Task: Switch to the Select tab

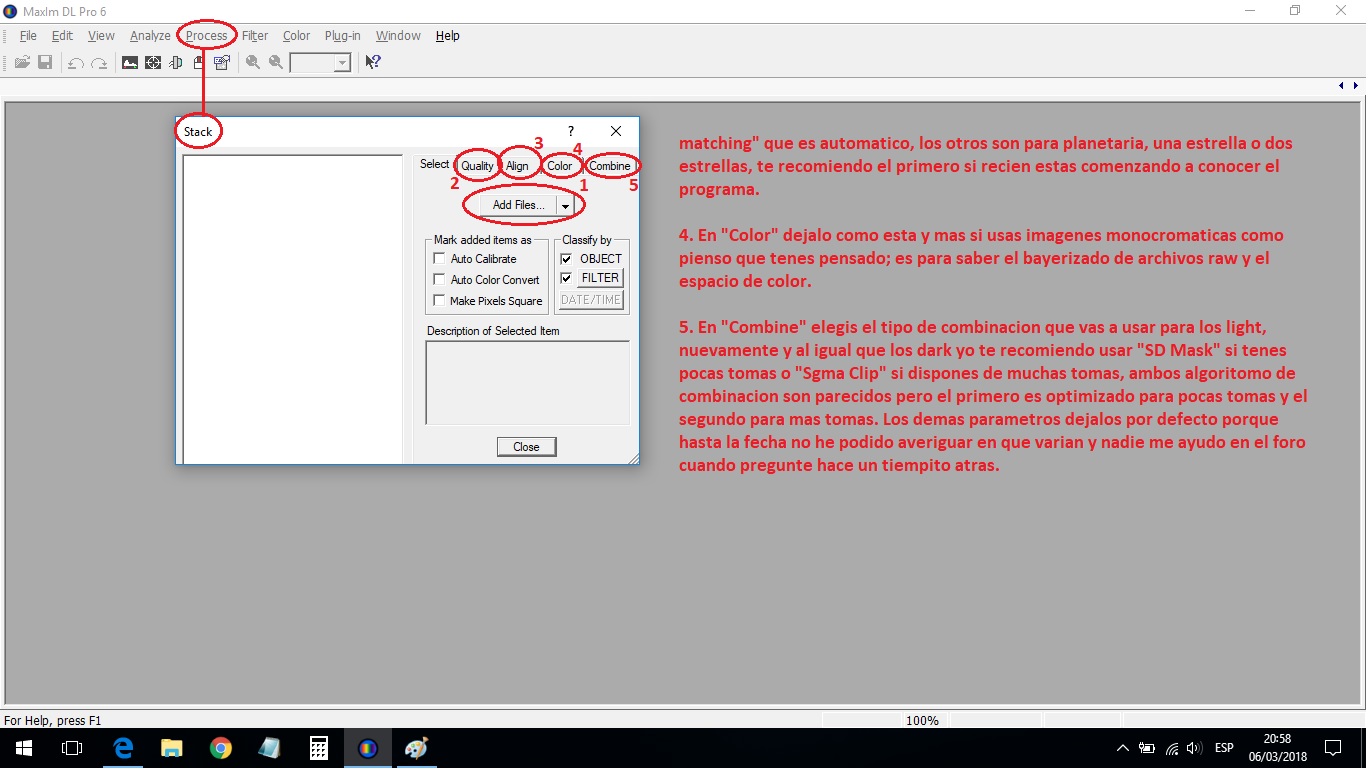Action: coord(435,164)
